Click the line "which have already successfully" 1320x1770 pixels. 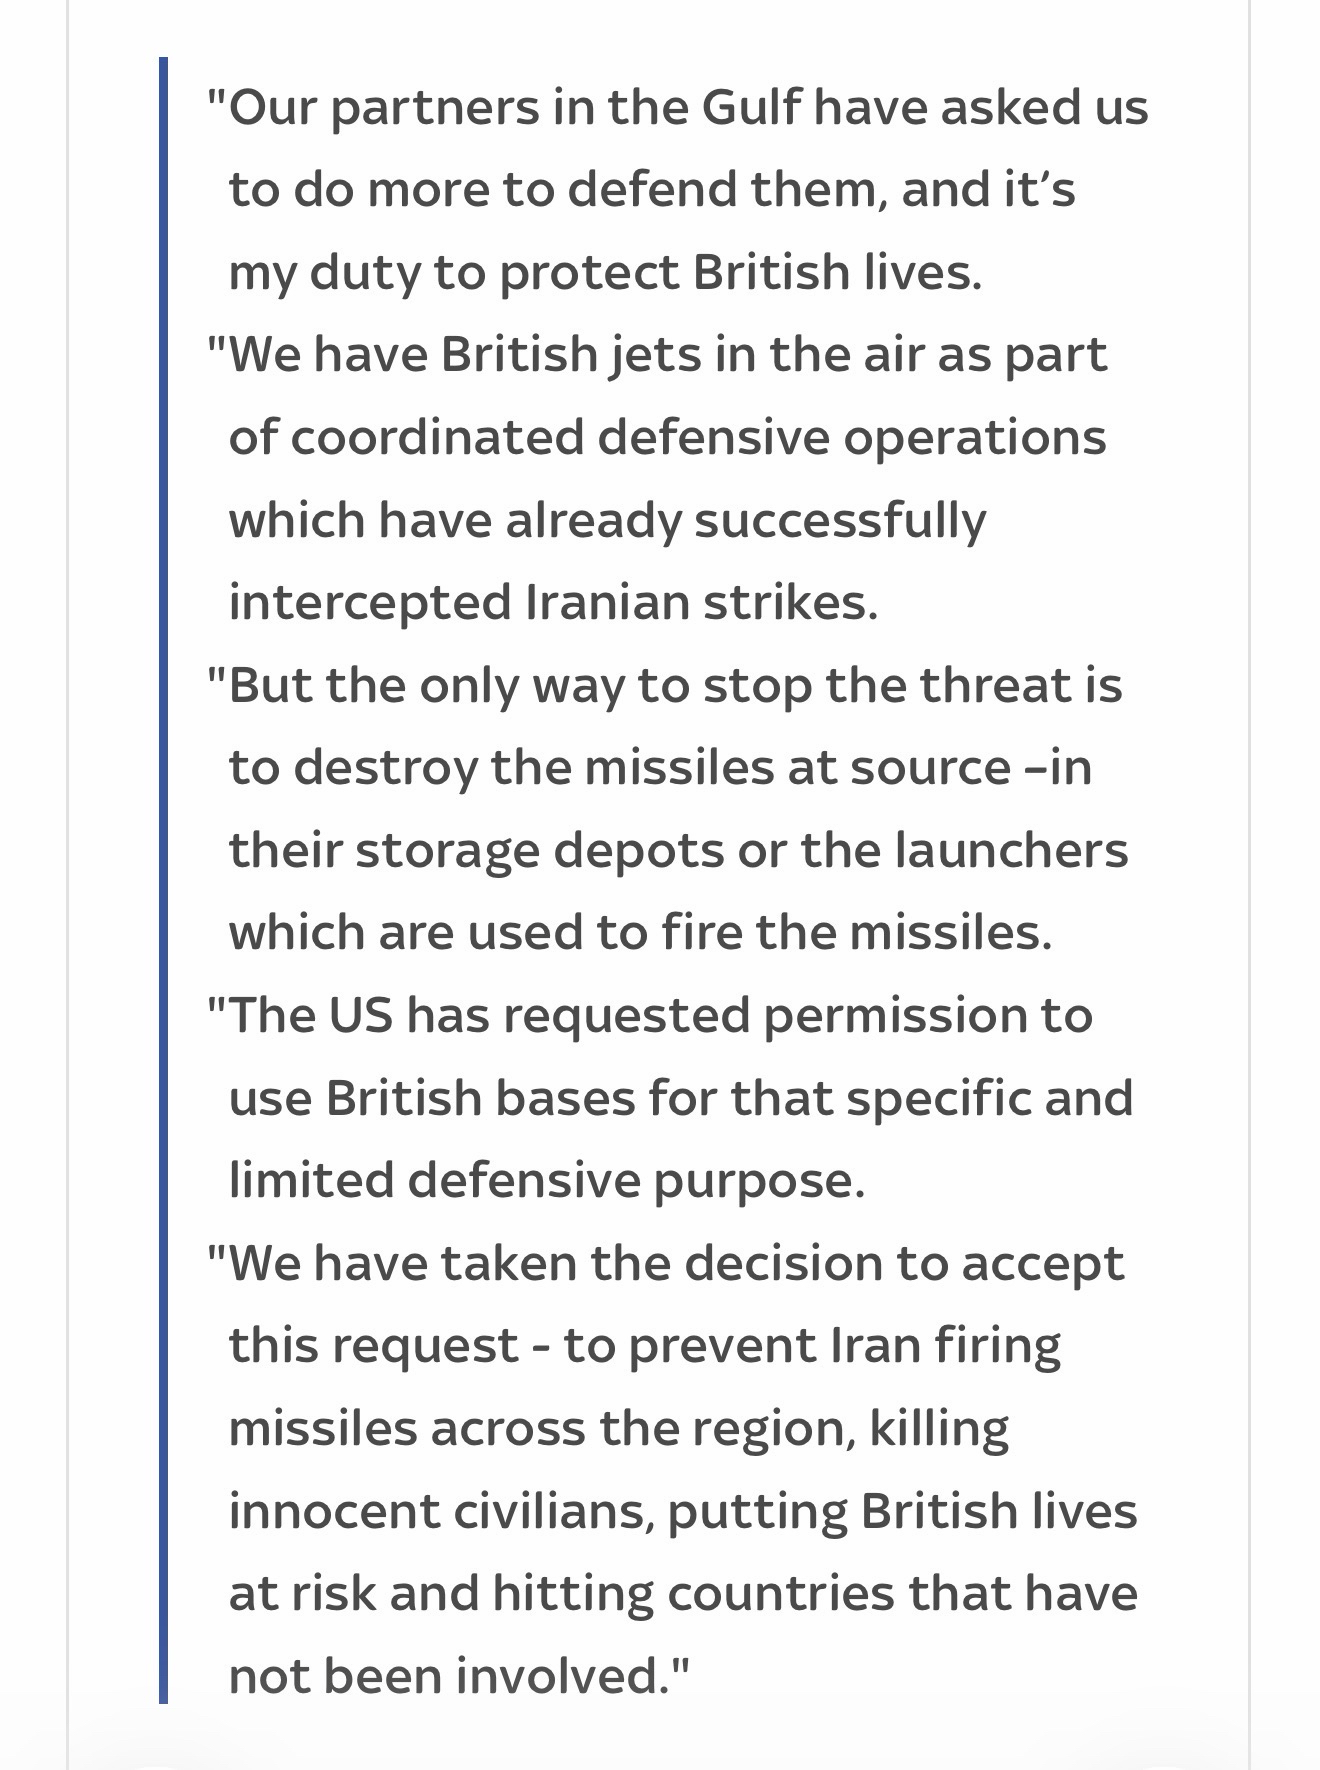[x=607, y=520]
